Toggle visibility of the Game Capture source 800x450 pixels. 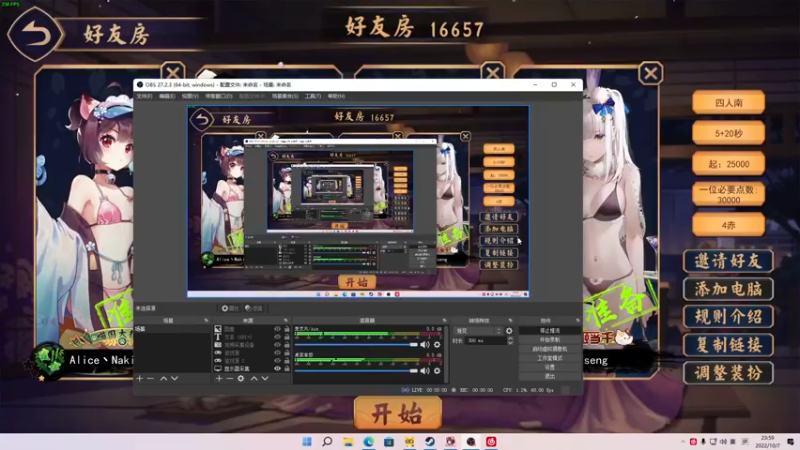[278, 353]
